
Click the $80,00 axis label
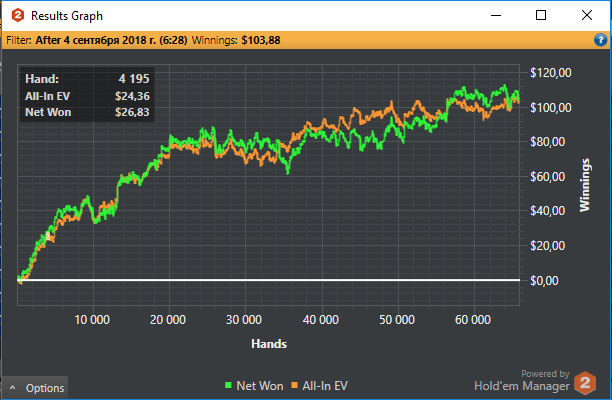coord(548,142)
